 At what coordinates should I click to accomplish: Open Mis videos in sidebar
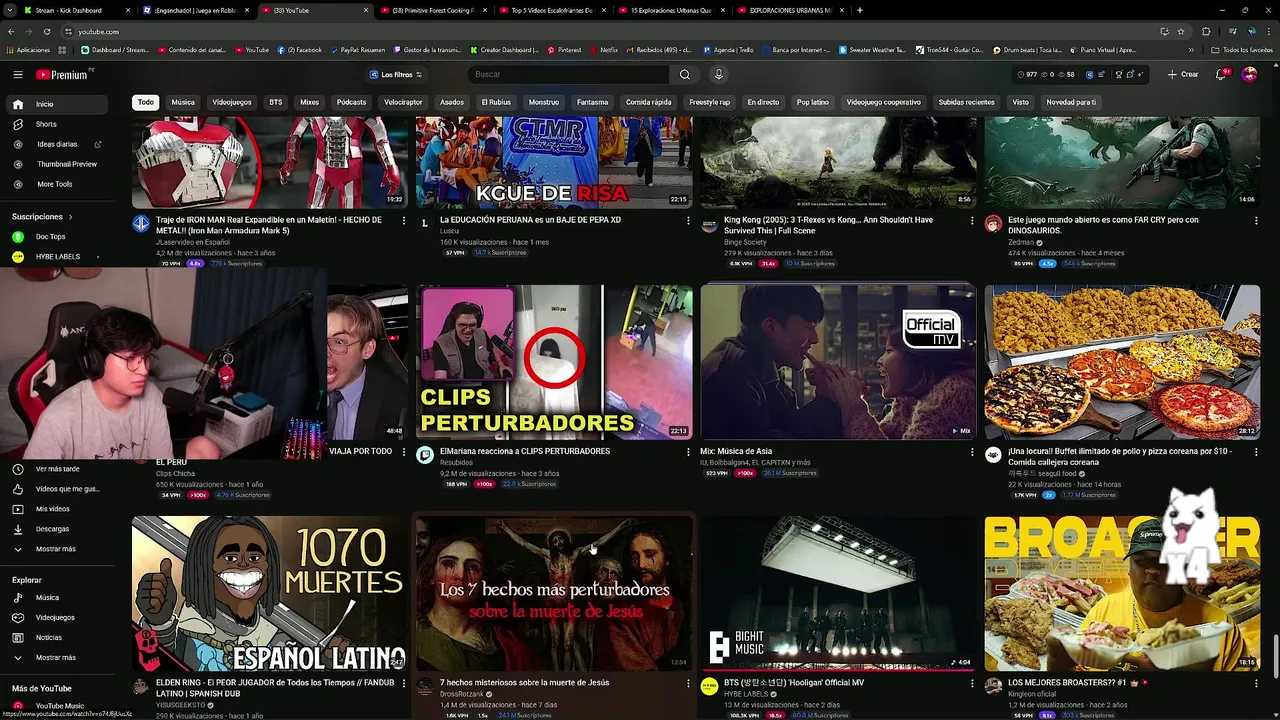coord(57,509)
